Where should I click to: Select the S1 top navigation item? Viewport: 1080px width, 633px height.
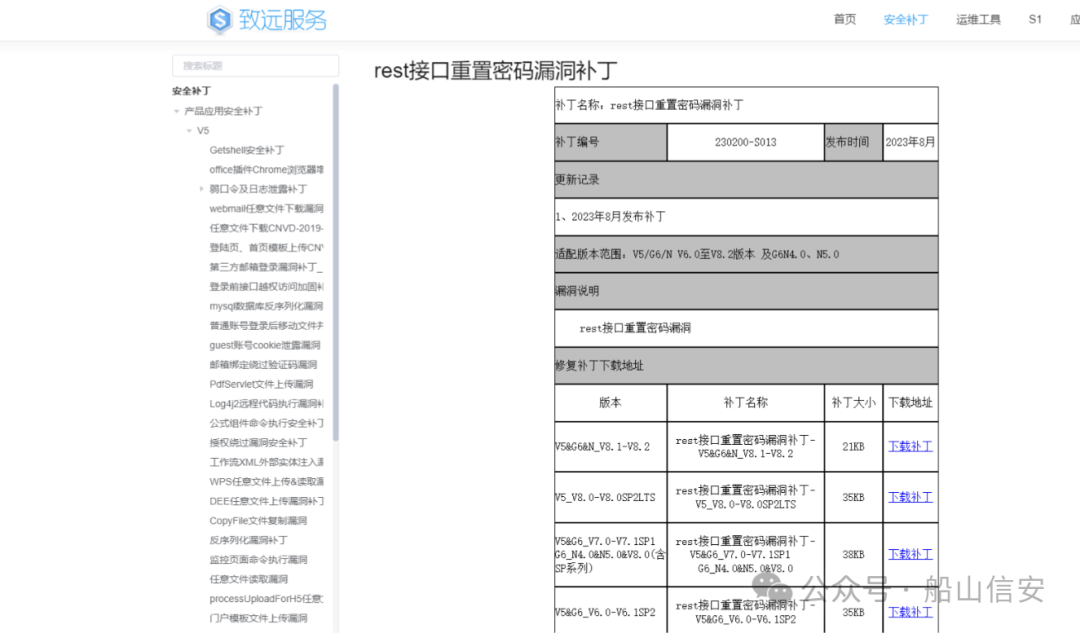click(1035, 19)
